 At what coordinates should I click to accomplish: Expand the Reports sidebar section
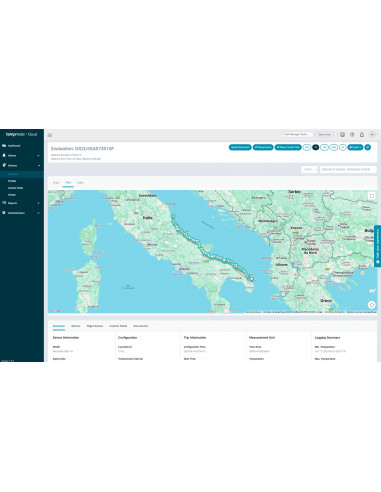pos(22,203)
